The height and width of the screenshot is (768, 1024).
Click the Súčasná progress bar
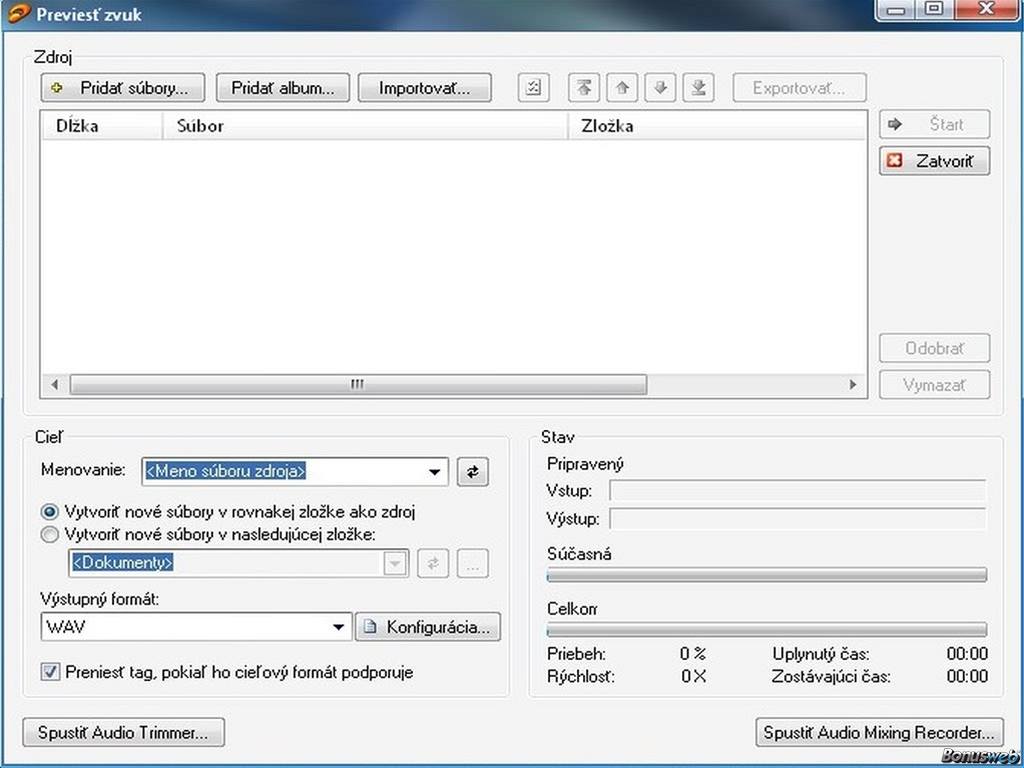tap(767, 575)
